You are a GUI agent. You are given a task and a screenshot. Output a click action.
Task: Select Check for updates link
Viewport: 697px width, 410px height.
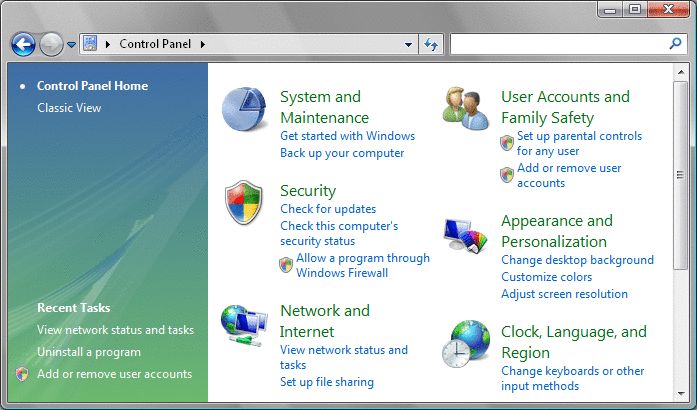click(x=328, y=209)
